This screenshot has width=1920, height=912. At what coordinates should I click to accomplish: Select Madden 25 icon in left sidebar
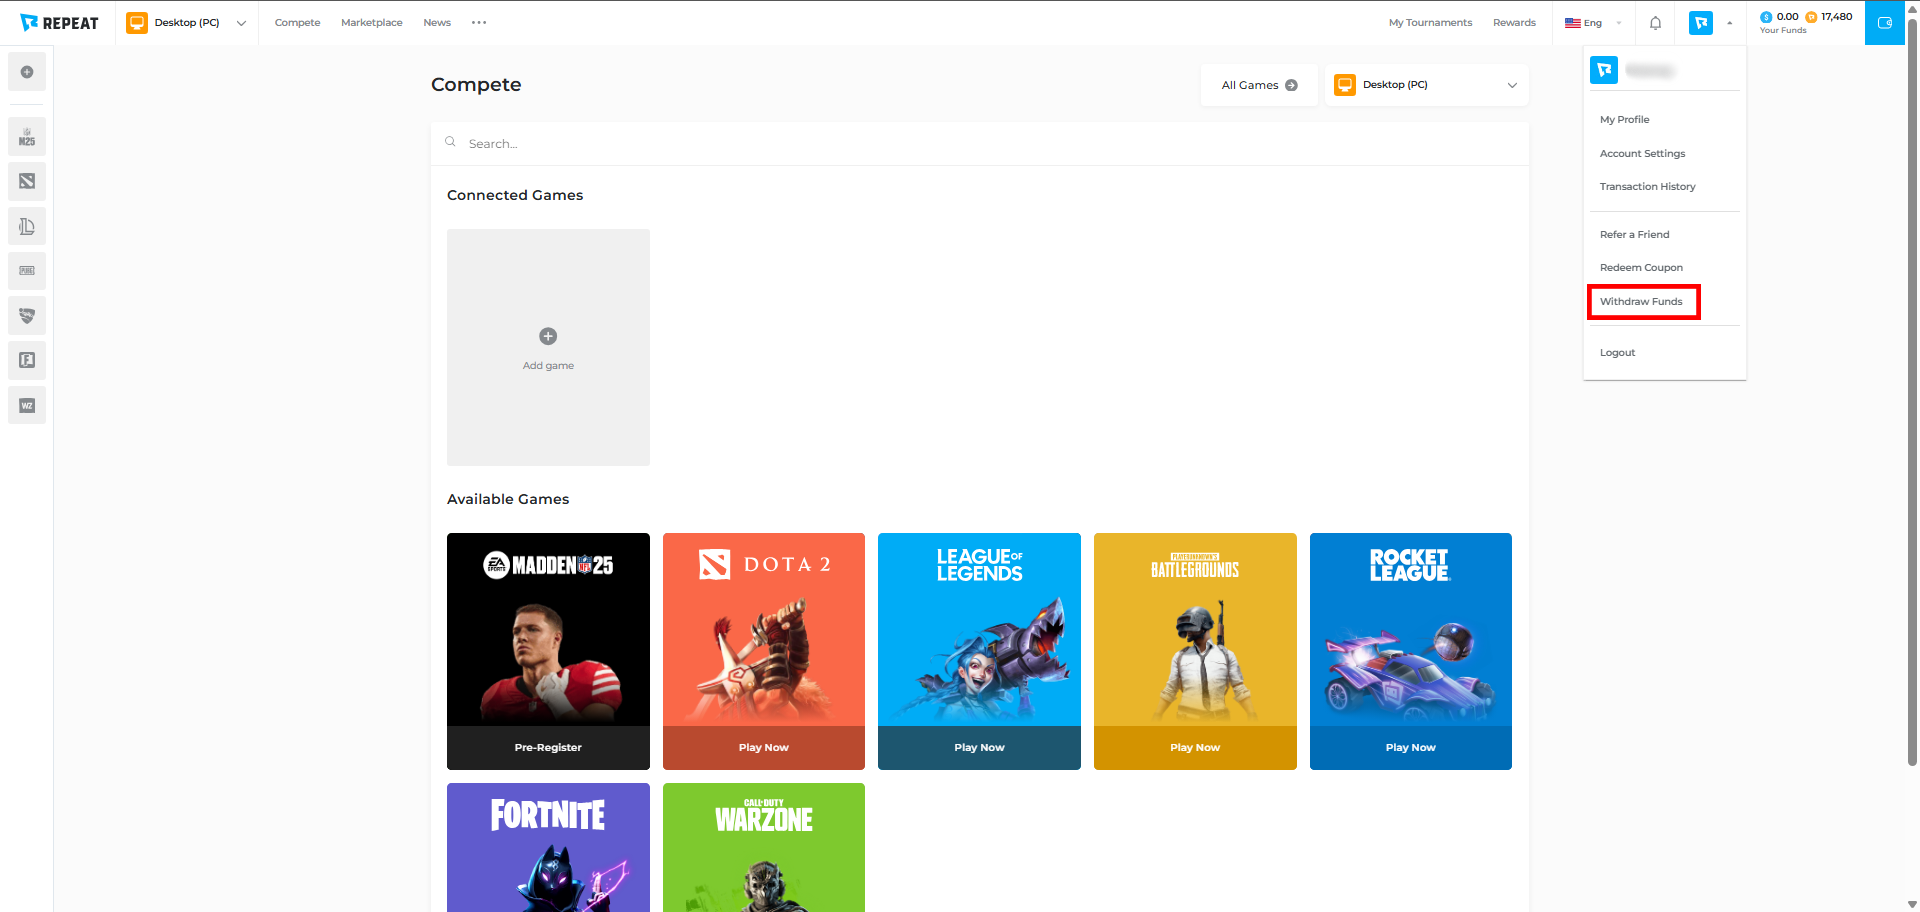pos(27,136)
